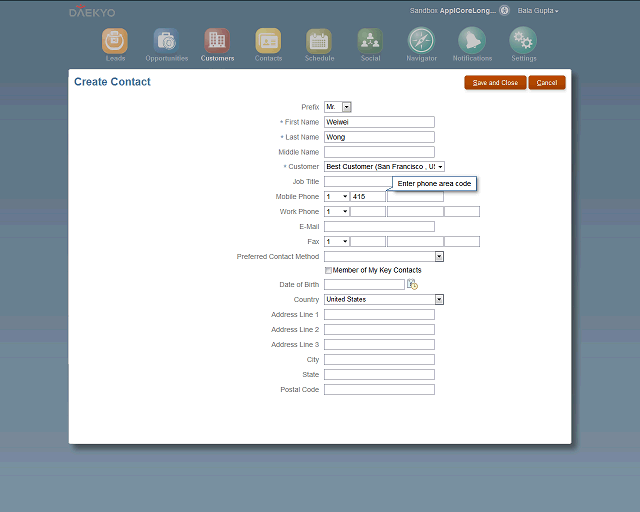This screenshot has width=640, height=512.
Task: Click the Address Line 3 field
Action: [379, 345]
